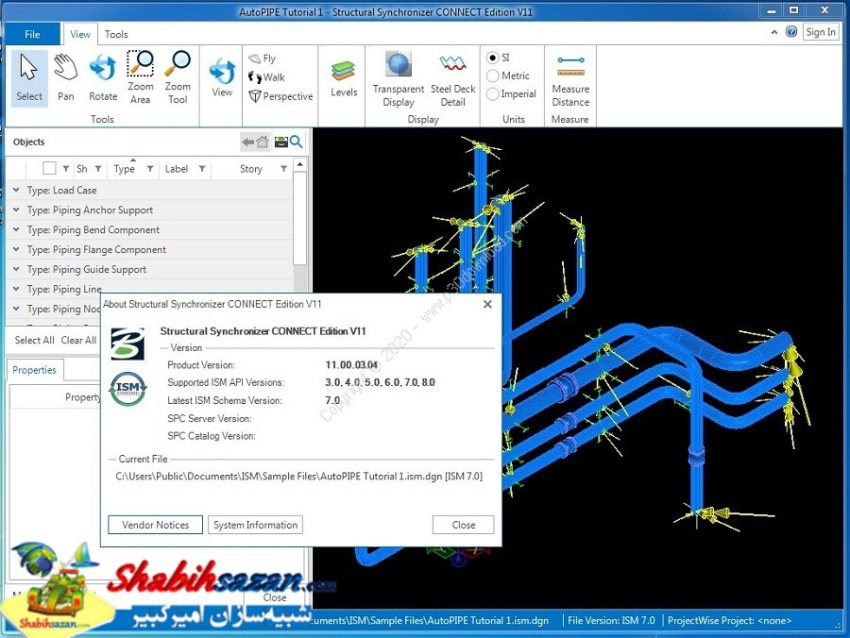The width and height of the screenshot is (850, 638).
Task: Switch to Fly navigation mode
Action: click(263, 59)
